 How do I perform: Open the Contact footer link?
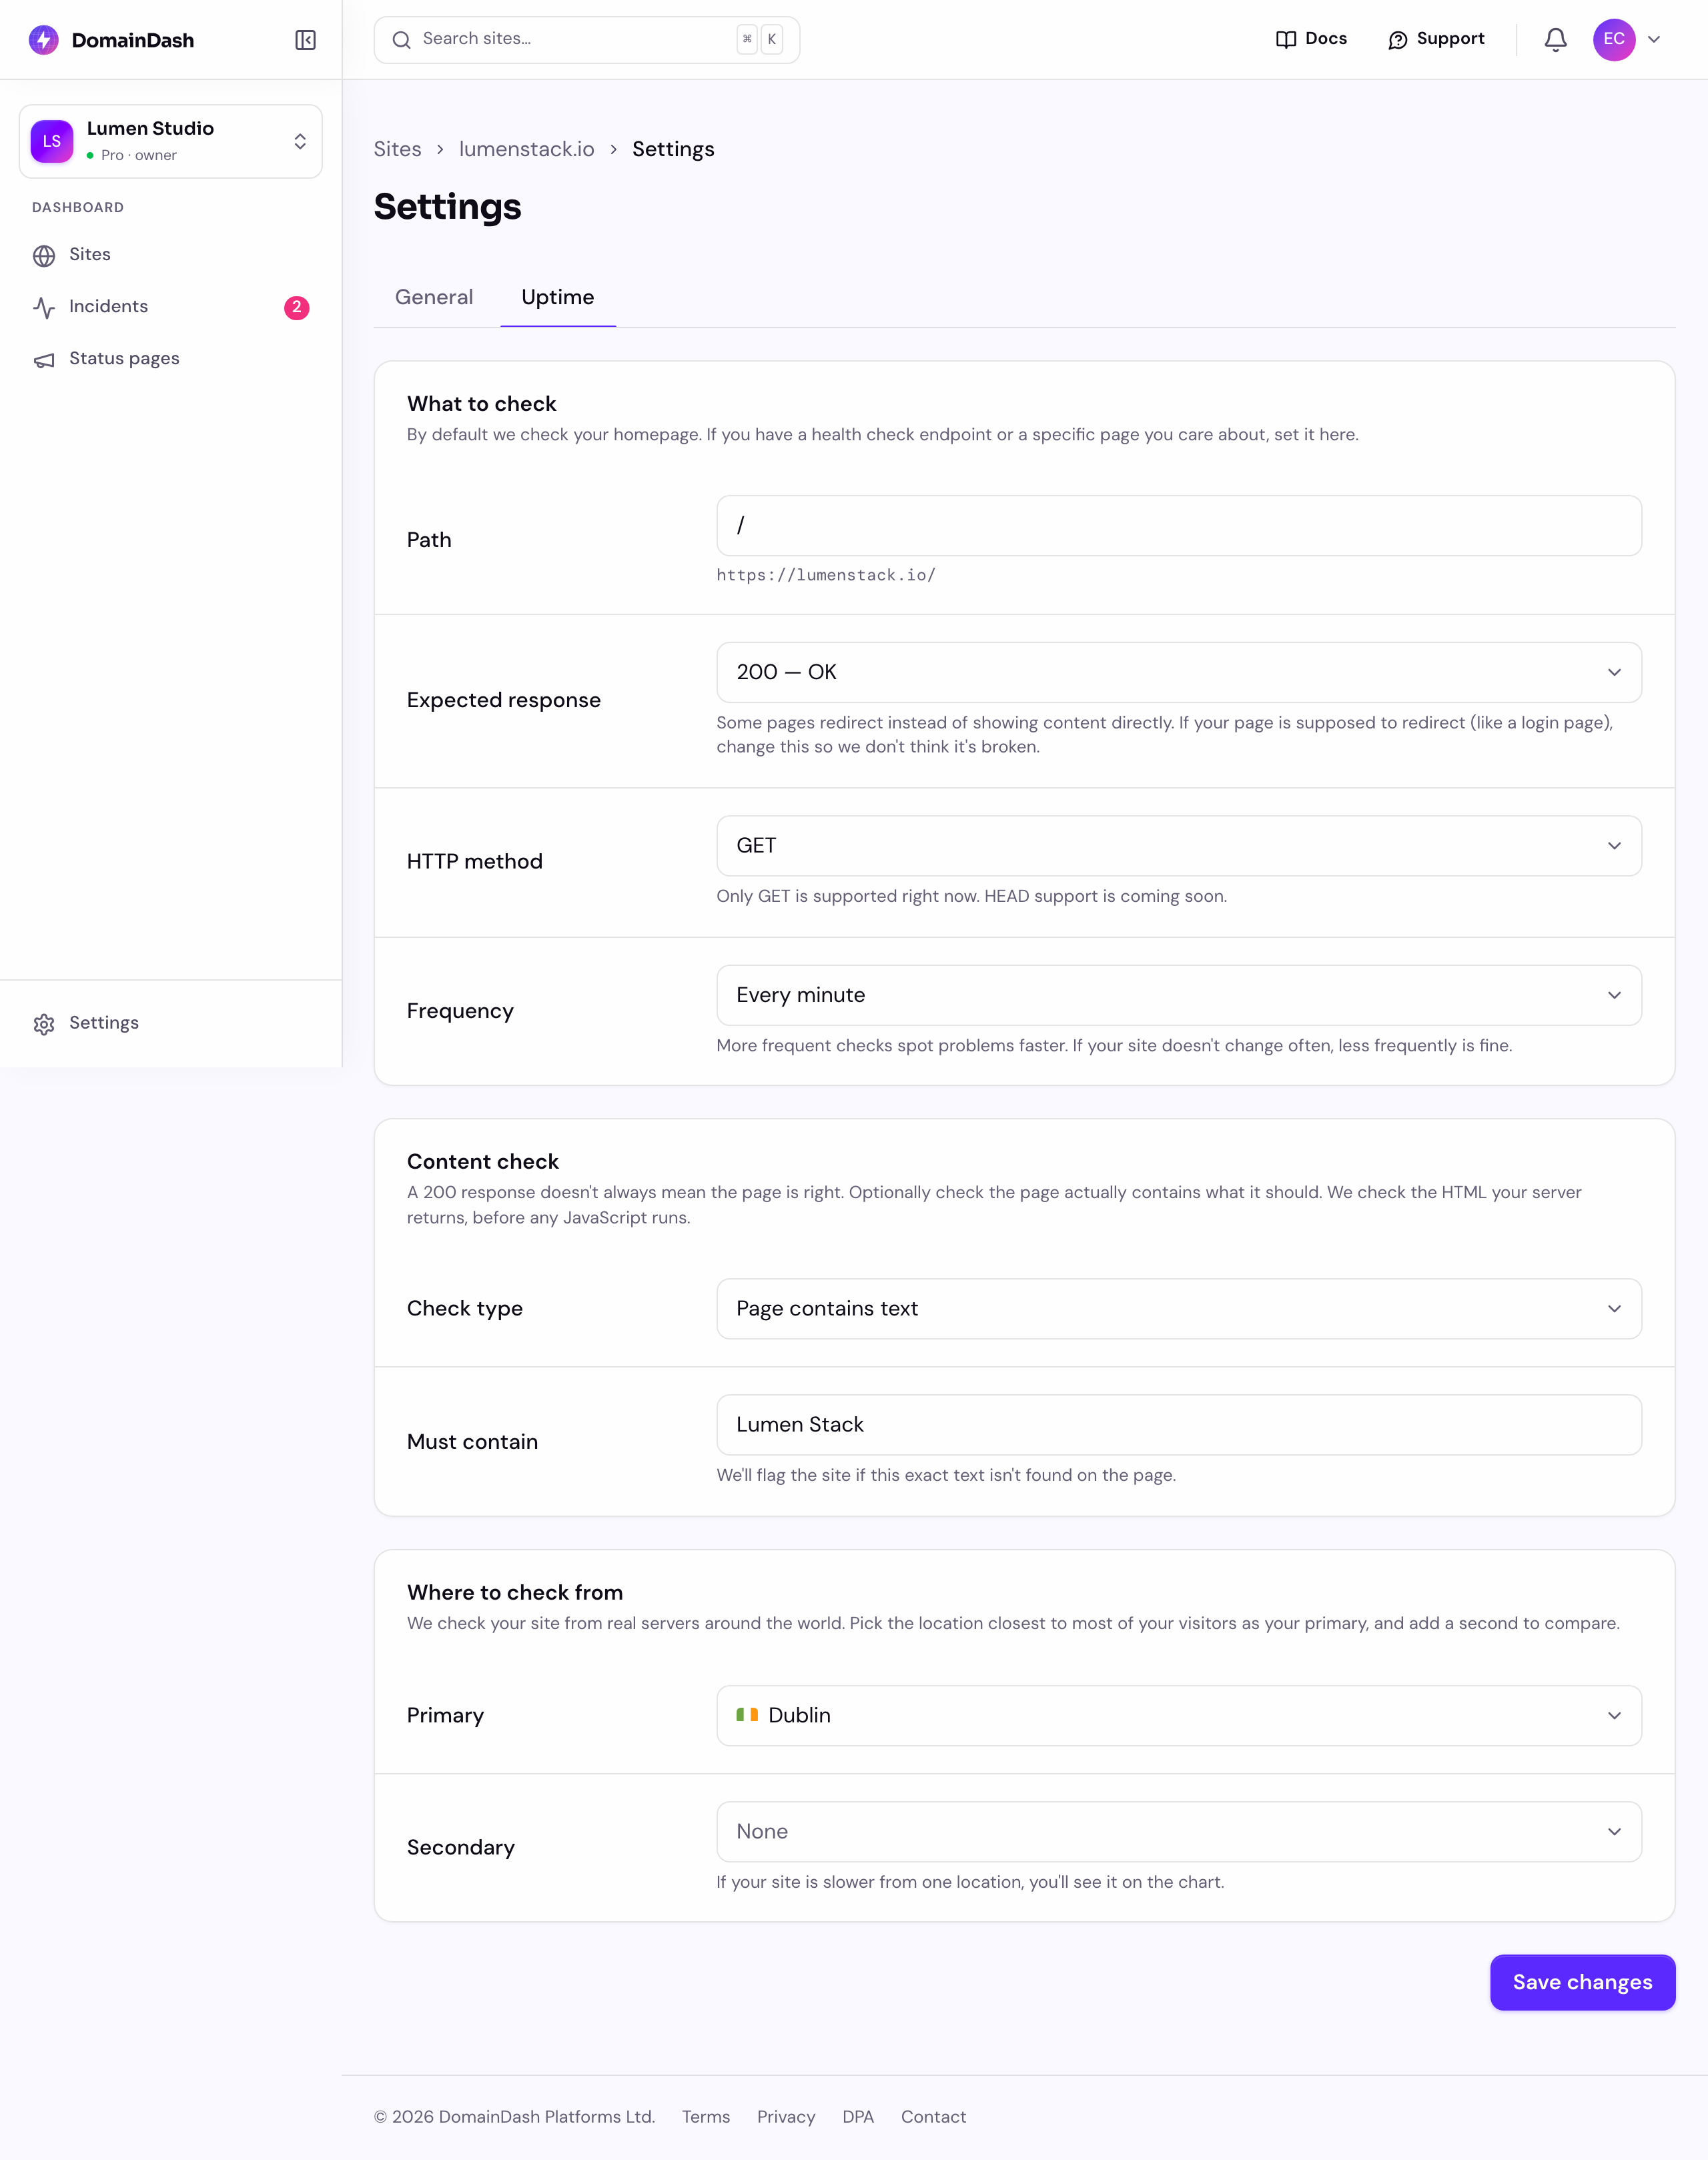click(933, 2117)
